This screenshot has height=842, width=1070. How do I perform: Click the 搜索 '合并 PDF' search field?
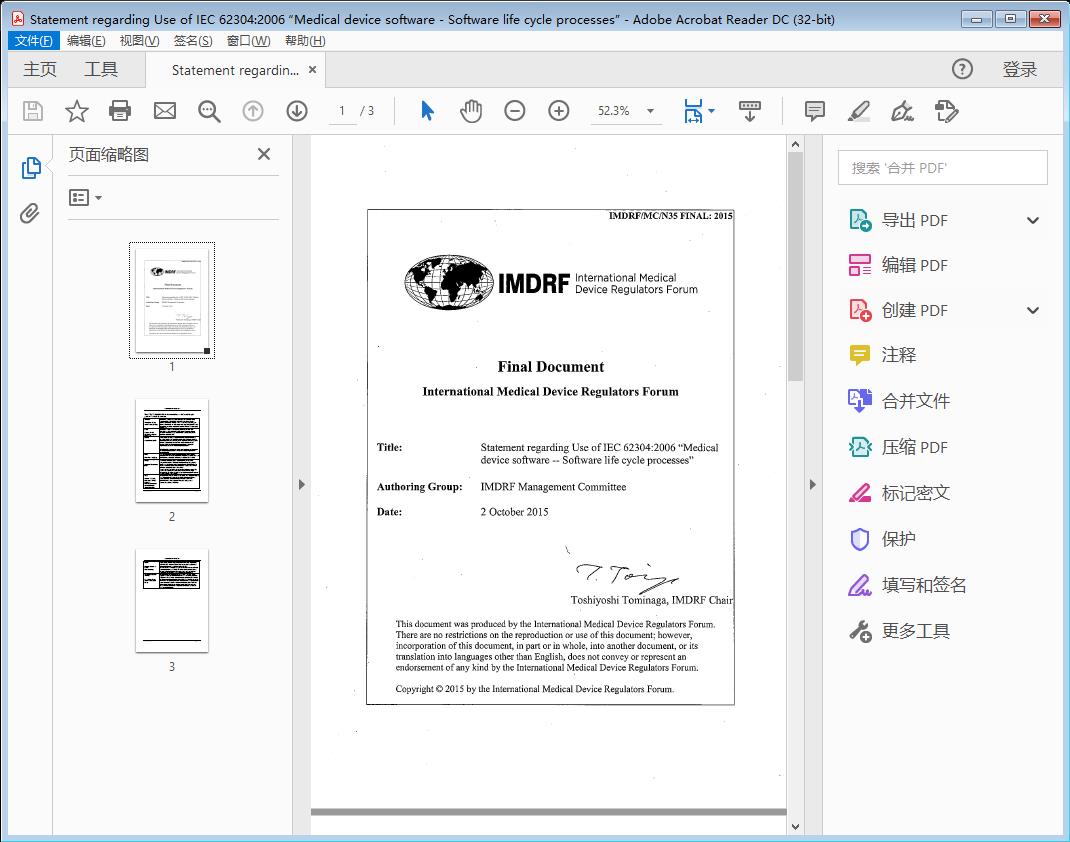click(x=942, y=168)
